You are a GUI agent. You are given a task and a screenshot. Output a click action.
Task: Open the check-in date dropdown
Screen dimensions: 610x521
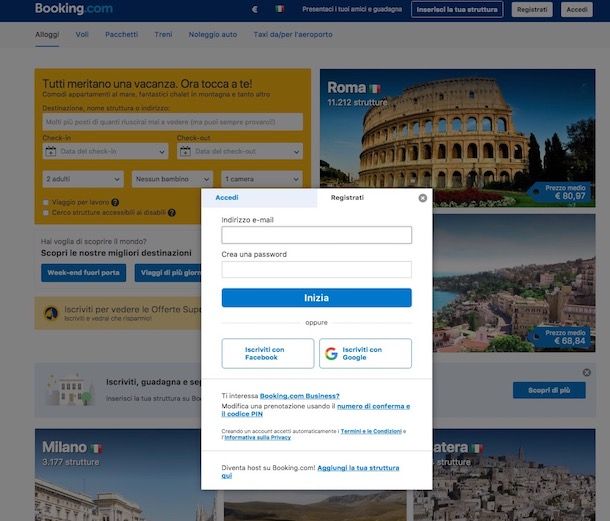tap(105, 151)
